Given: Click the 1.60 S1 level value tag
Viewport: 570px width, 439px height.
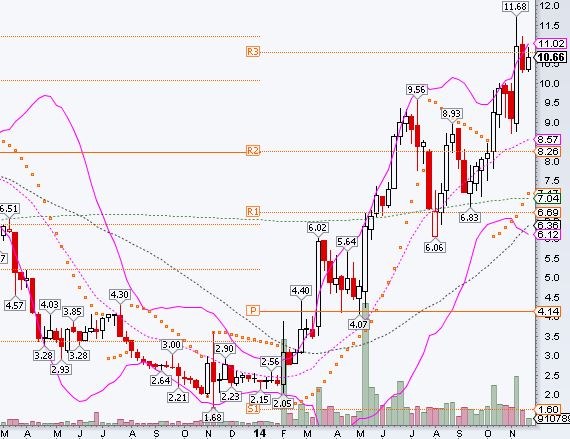Looking at the screenshot, I should coord(548,410).
